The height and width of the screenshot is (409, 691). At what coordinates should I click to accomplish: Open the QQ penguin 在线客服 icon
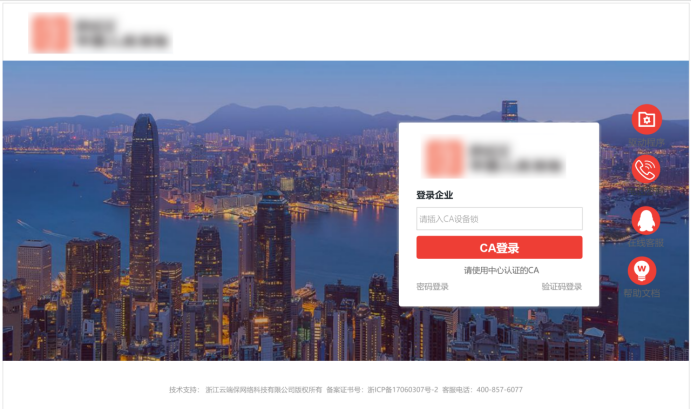click(x=646, y=220)
